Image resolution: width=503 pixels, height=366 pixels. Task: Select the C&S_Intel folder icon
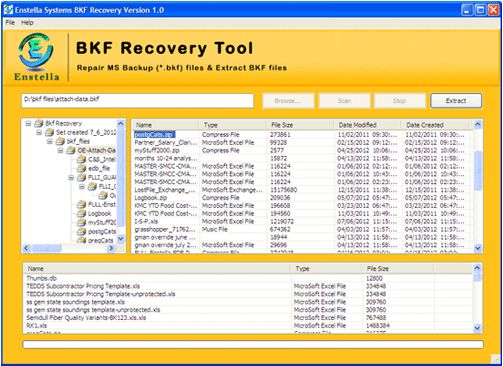(x=82, y=159)
